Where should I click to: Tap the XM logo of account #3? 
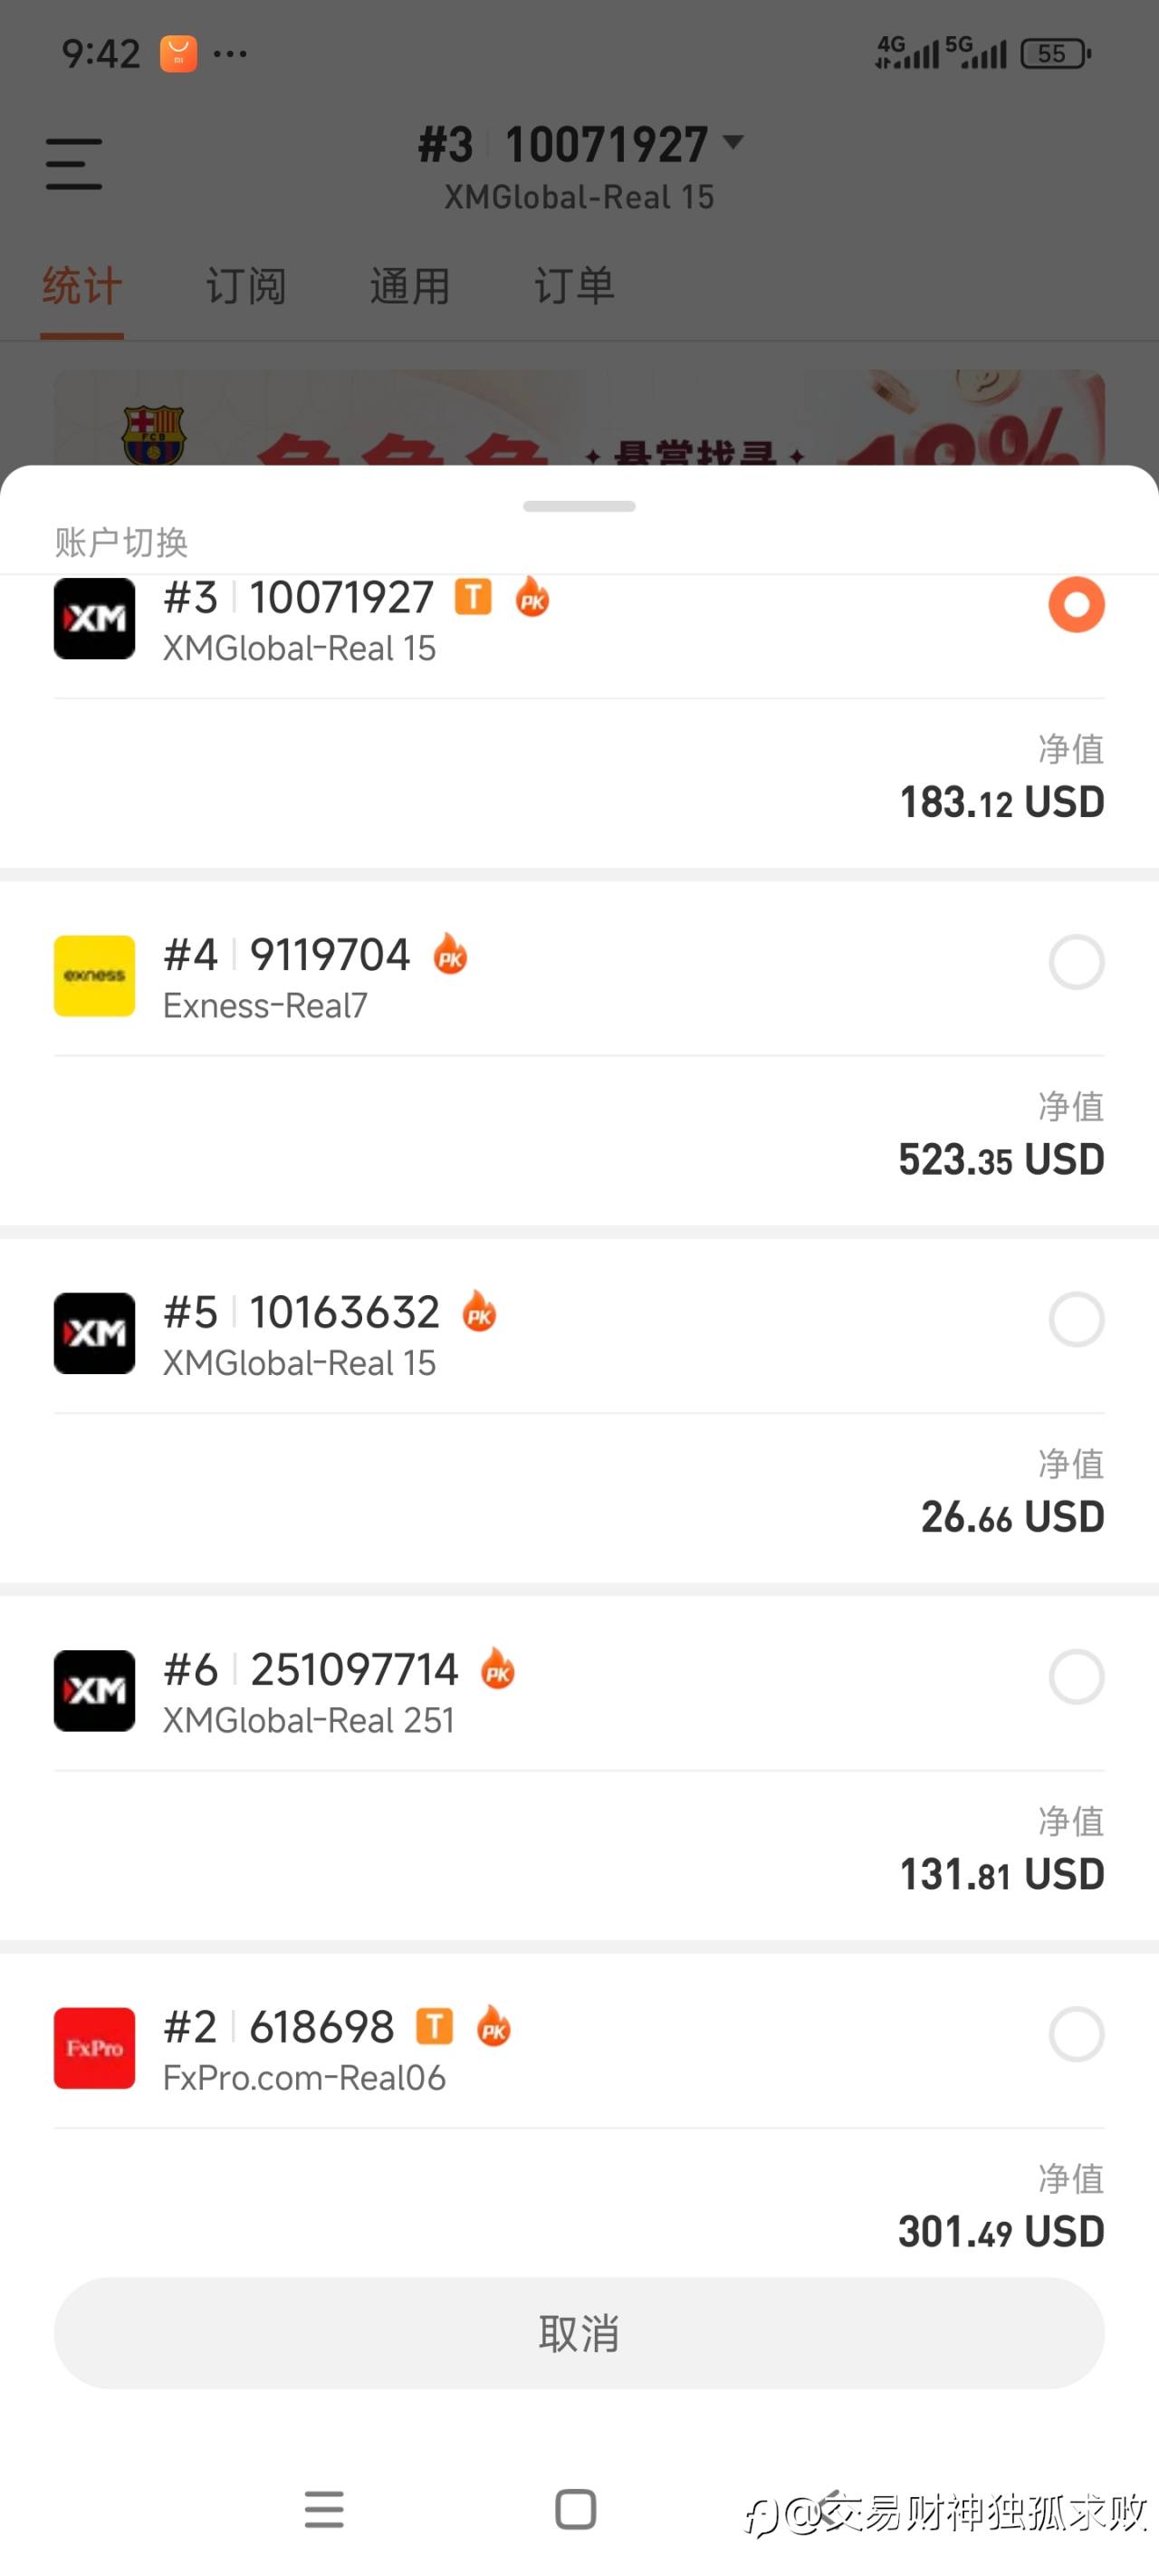(x=94, y=618)
